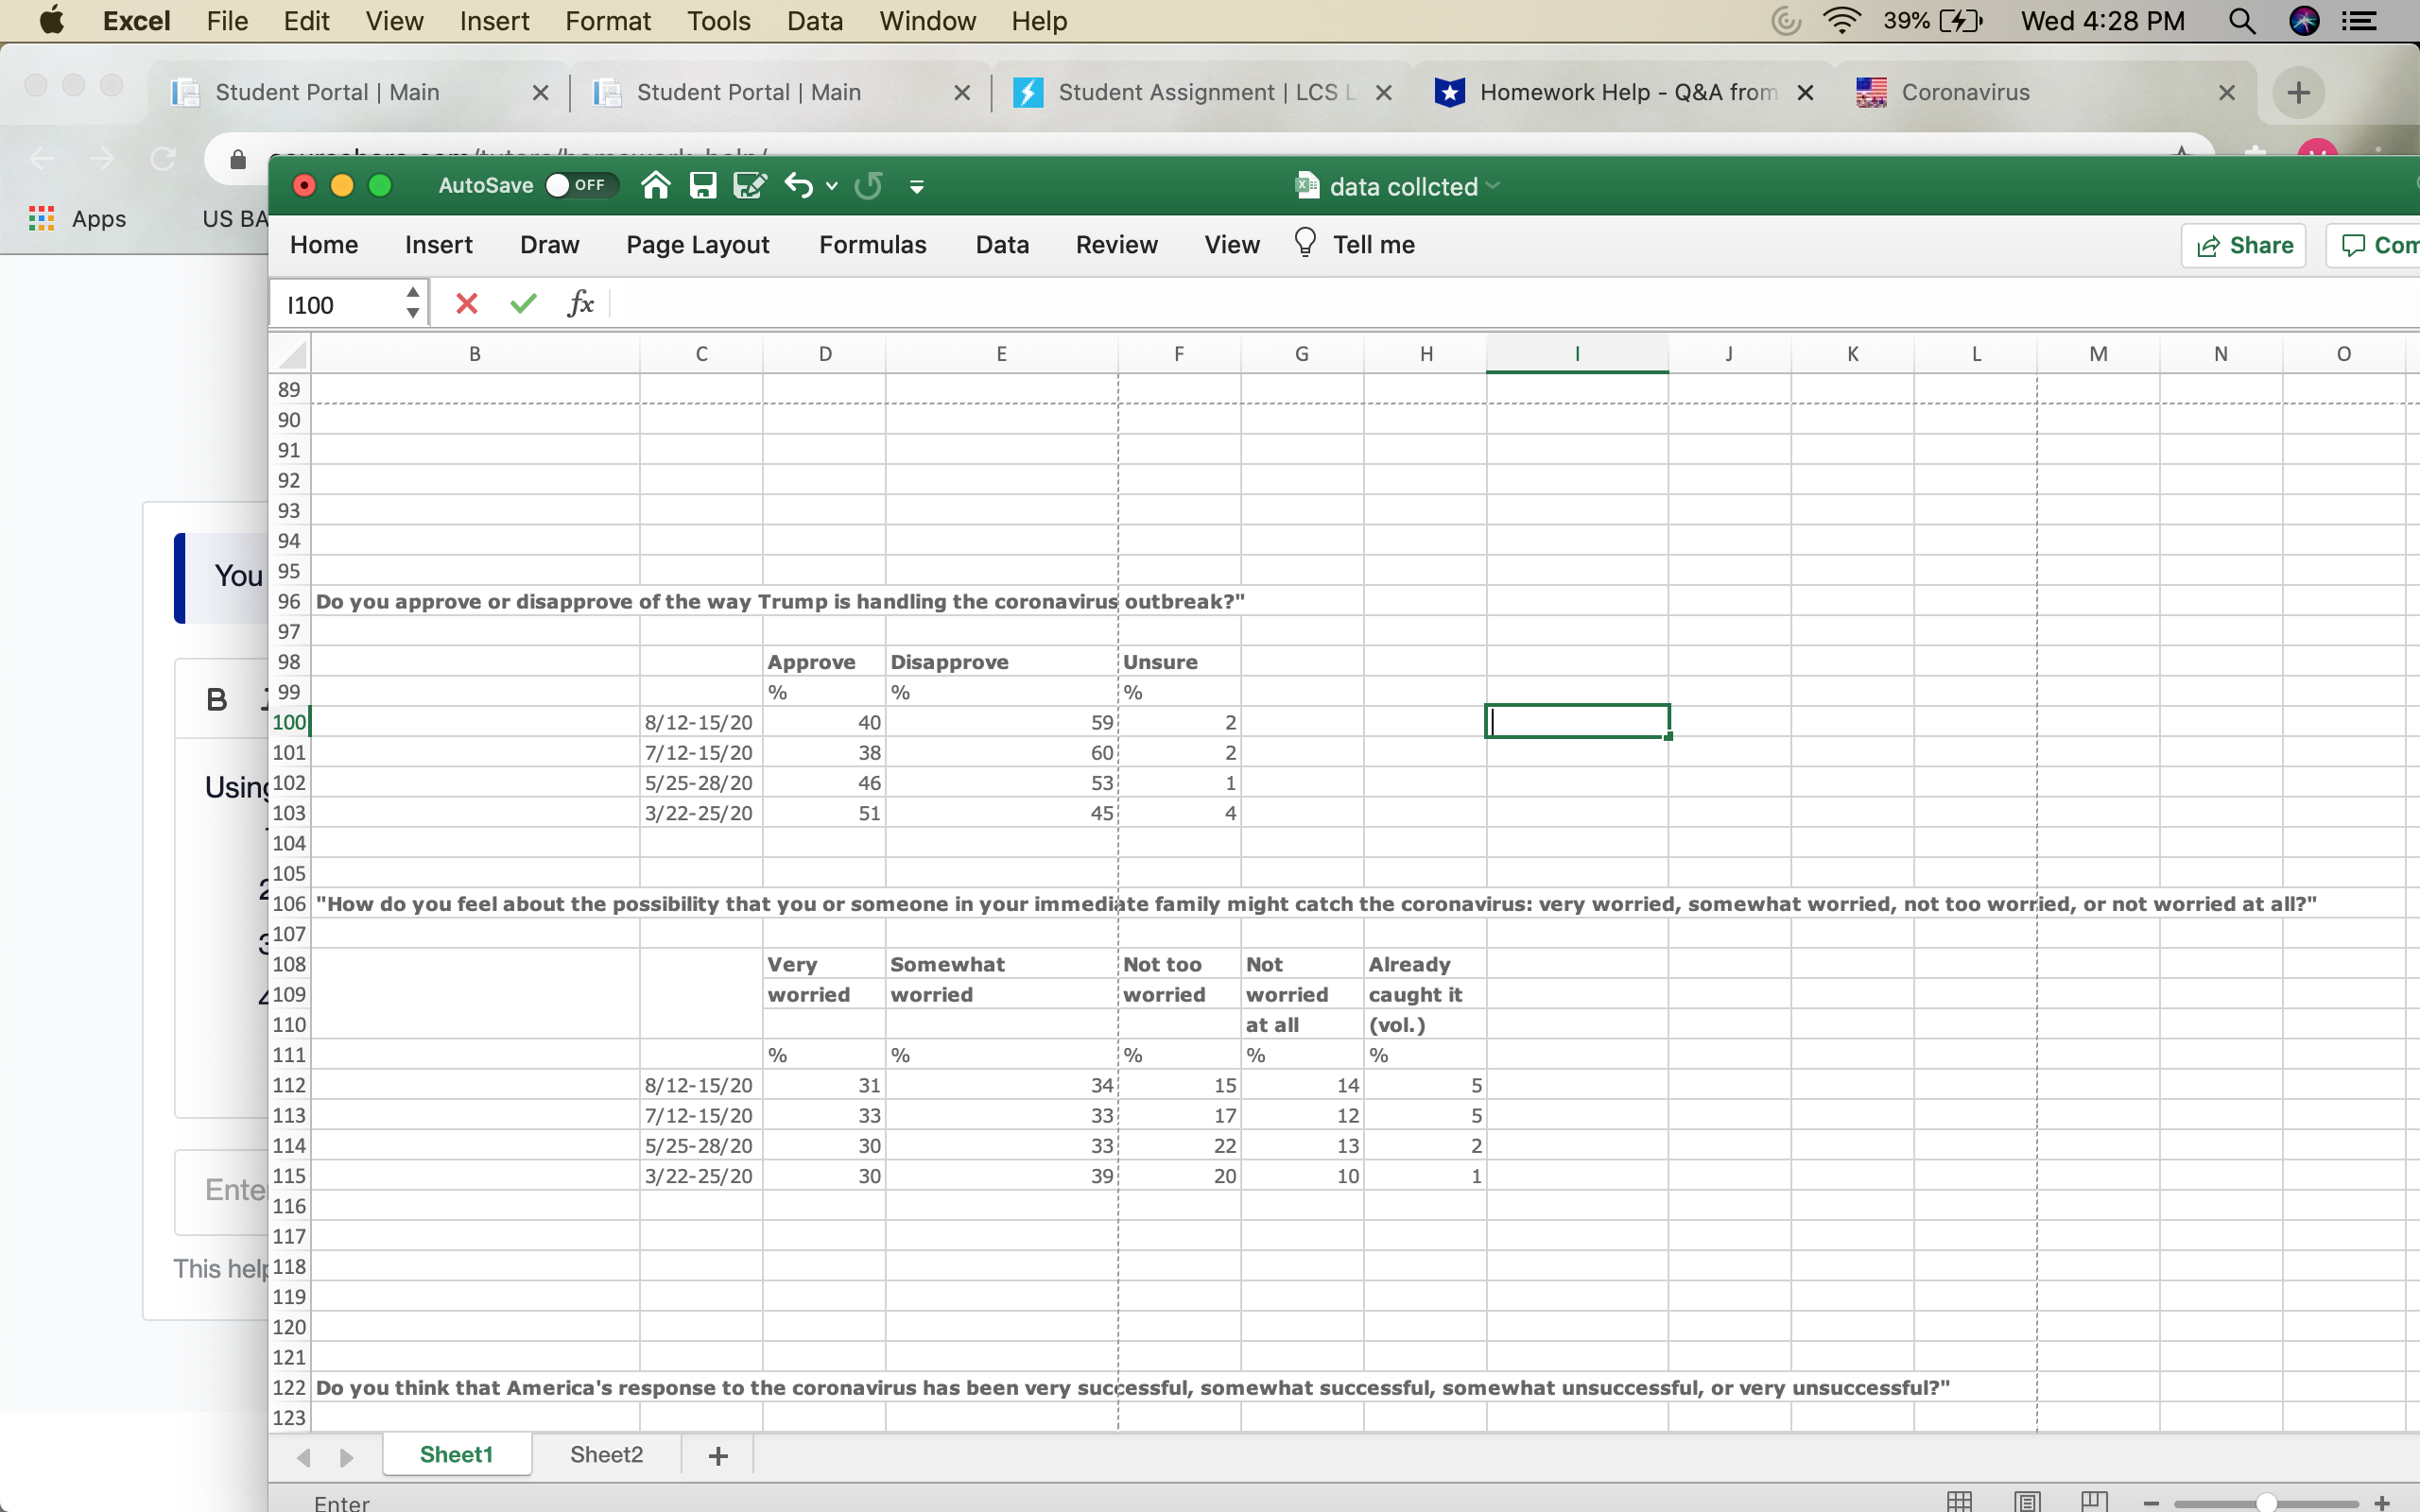The image size is (2420, 1512).
Task: Click the Redo icon
Action: pos(868,185)
